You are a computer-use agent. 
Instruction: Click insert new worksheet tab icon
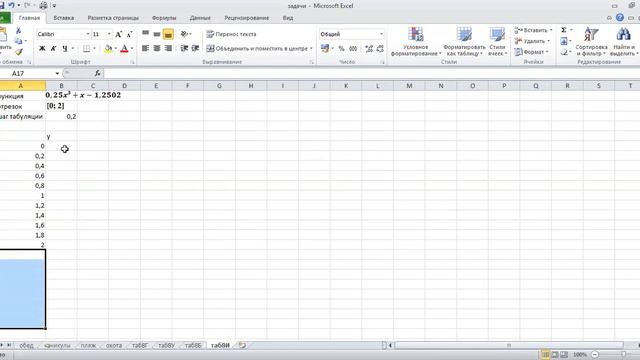pos(242,345)
